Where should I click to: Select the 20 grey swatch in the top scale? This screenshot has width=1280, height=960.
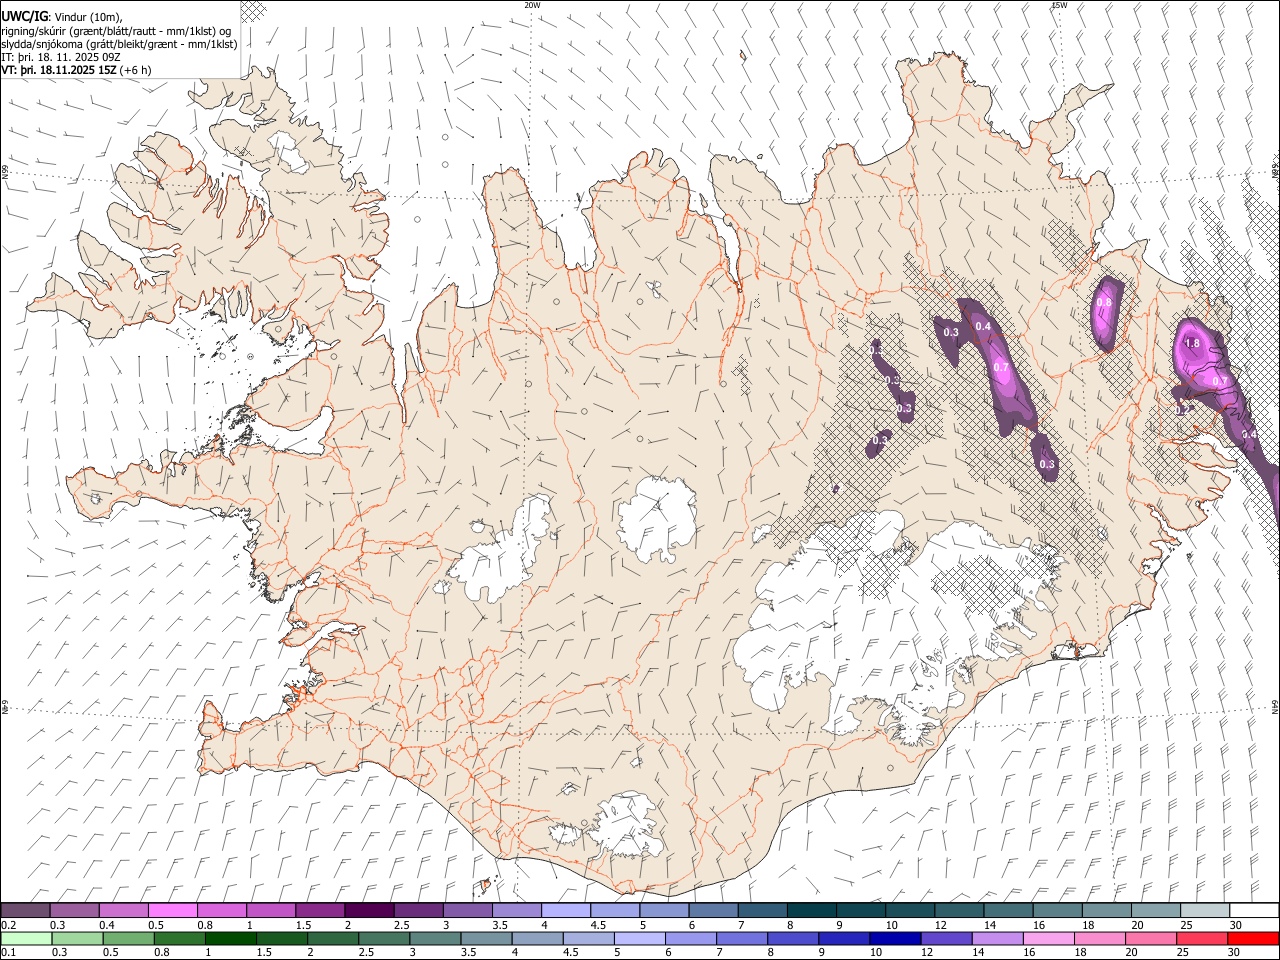click(1155, 910)
